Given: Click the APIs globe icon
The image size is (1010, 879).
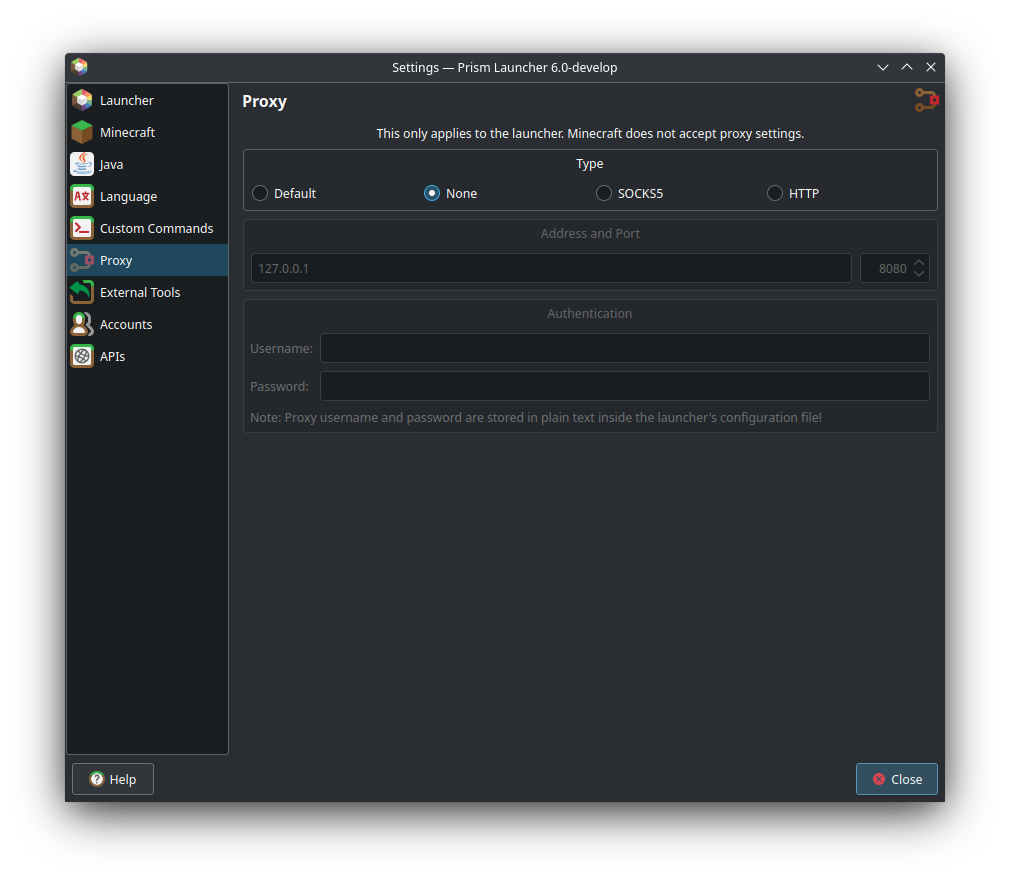Looking at the screenshot, I should click(x=82, y=356).
